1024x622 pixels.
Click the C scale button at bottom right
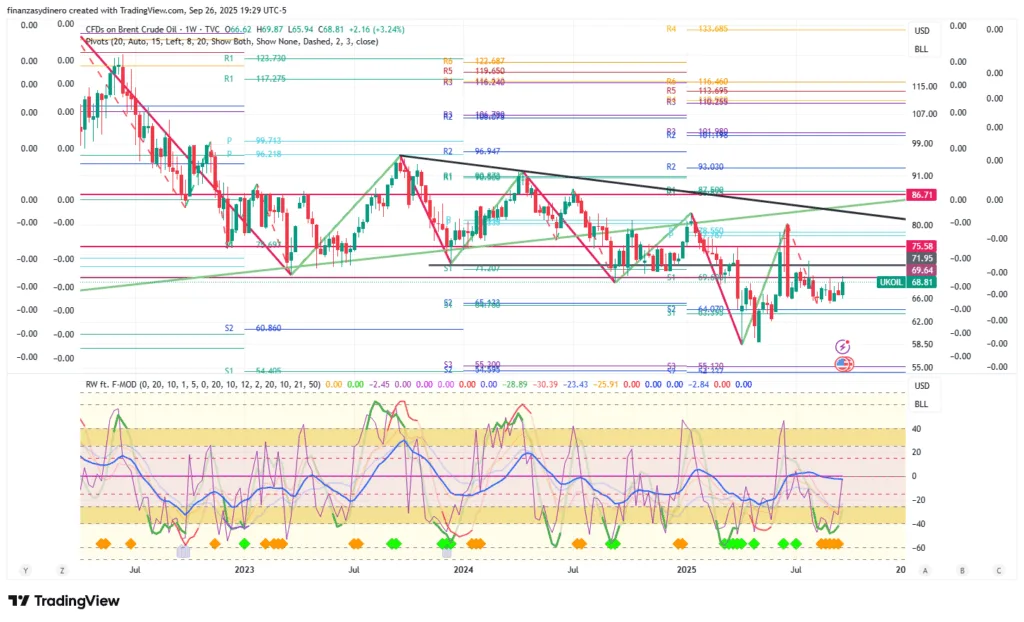(998, 570)
